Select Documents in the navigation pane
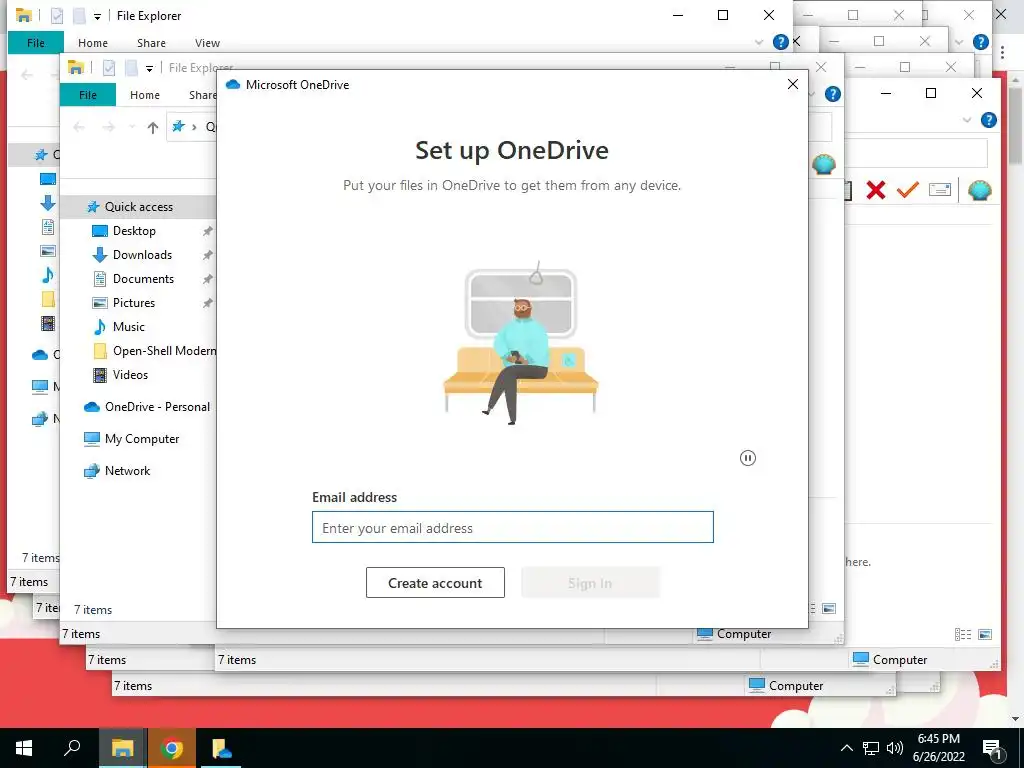The image size is (1024, 768). [x=143, y=279]
